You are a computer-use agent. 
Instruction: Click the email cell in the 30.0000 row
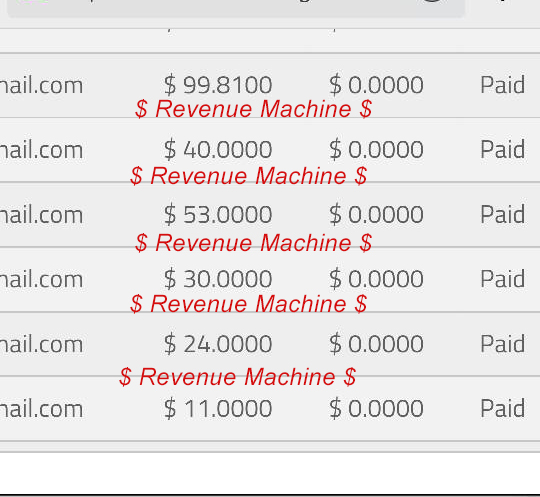coord(41,279)
